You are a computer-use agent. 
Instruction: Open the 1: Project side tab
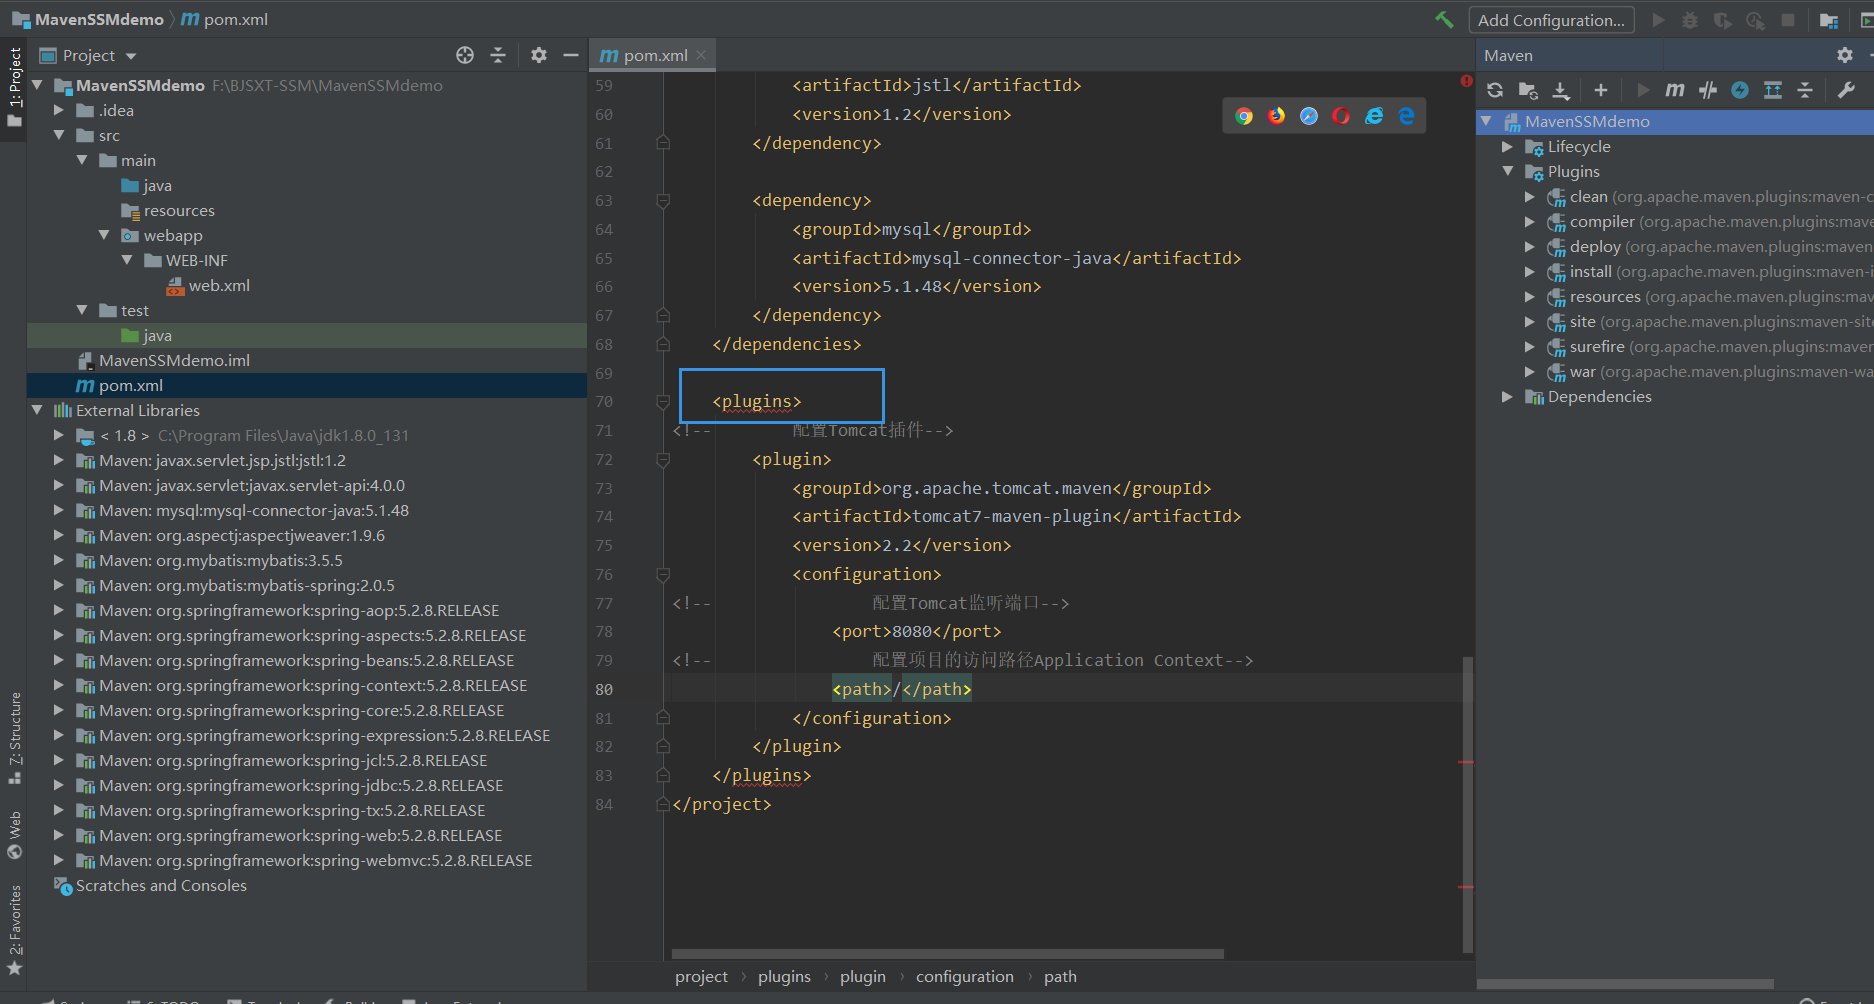(x=14, y=87)
